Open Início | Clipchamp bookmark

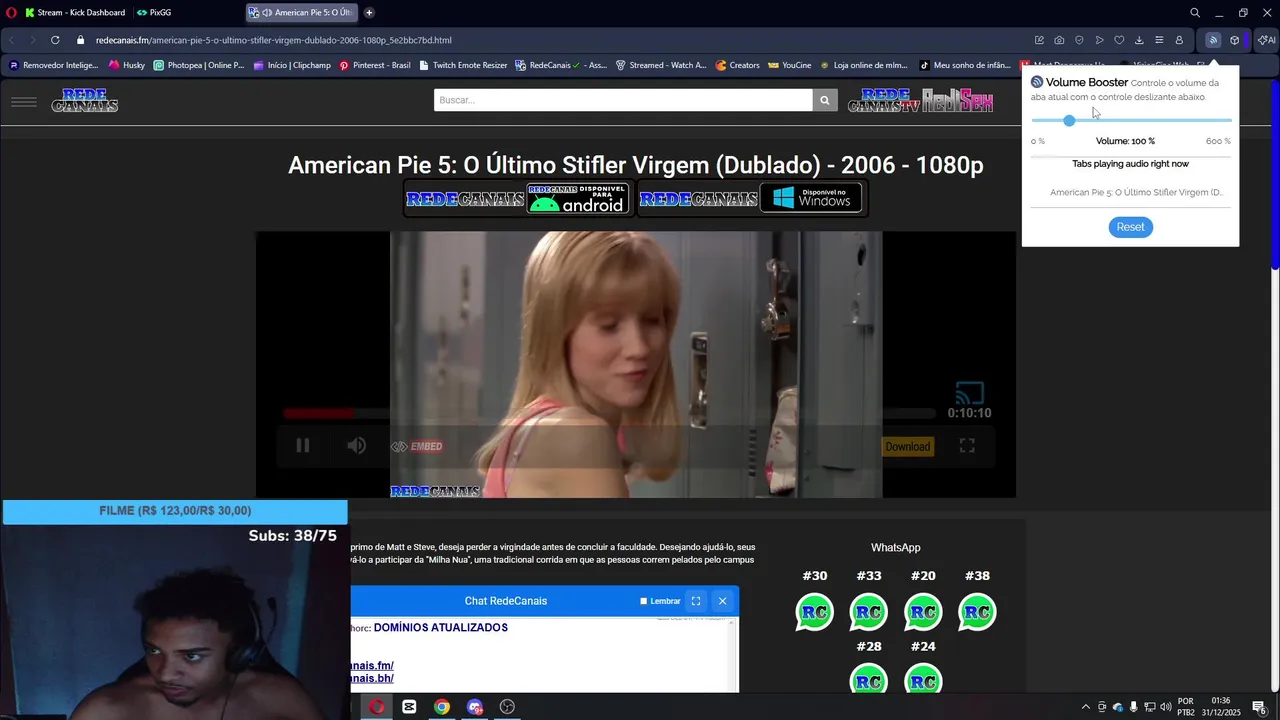pyautogui.click(x=292, y=65)
